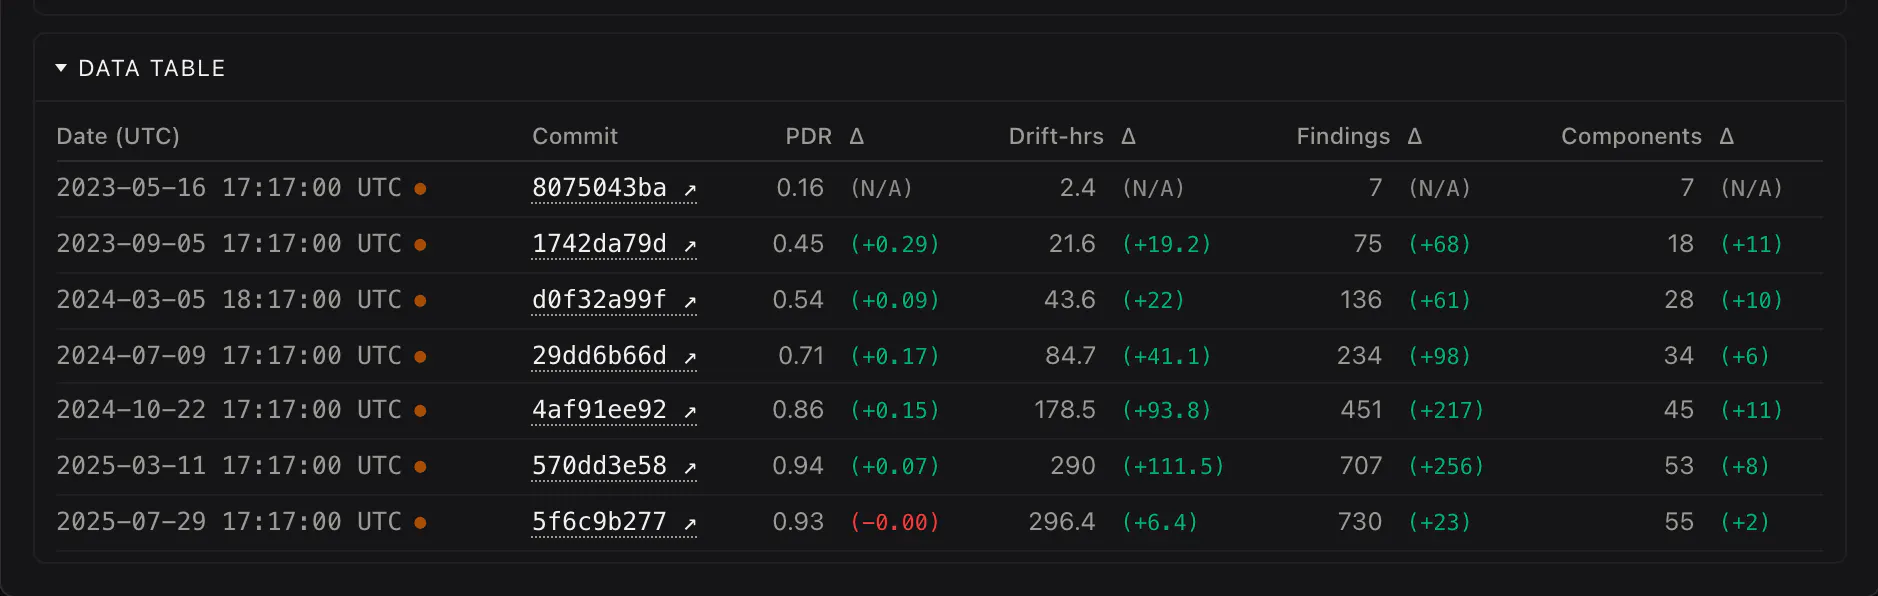Click red PDR delta (-0.00)

pyautogui.click(x=895, y=522)
